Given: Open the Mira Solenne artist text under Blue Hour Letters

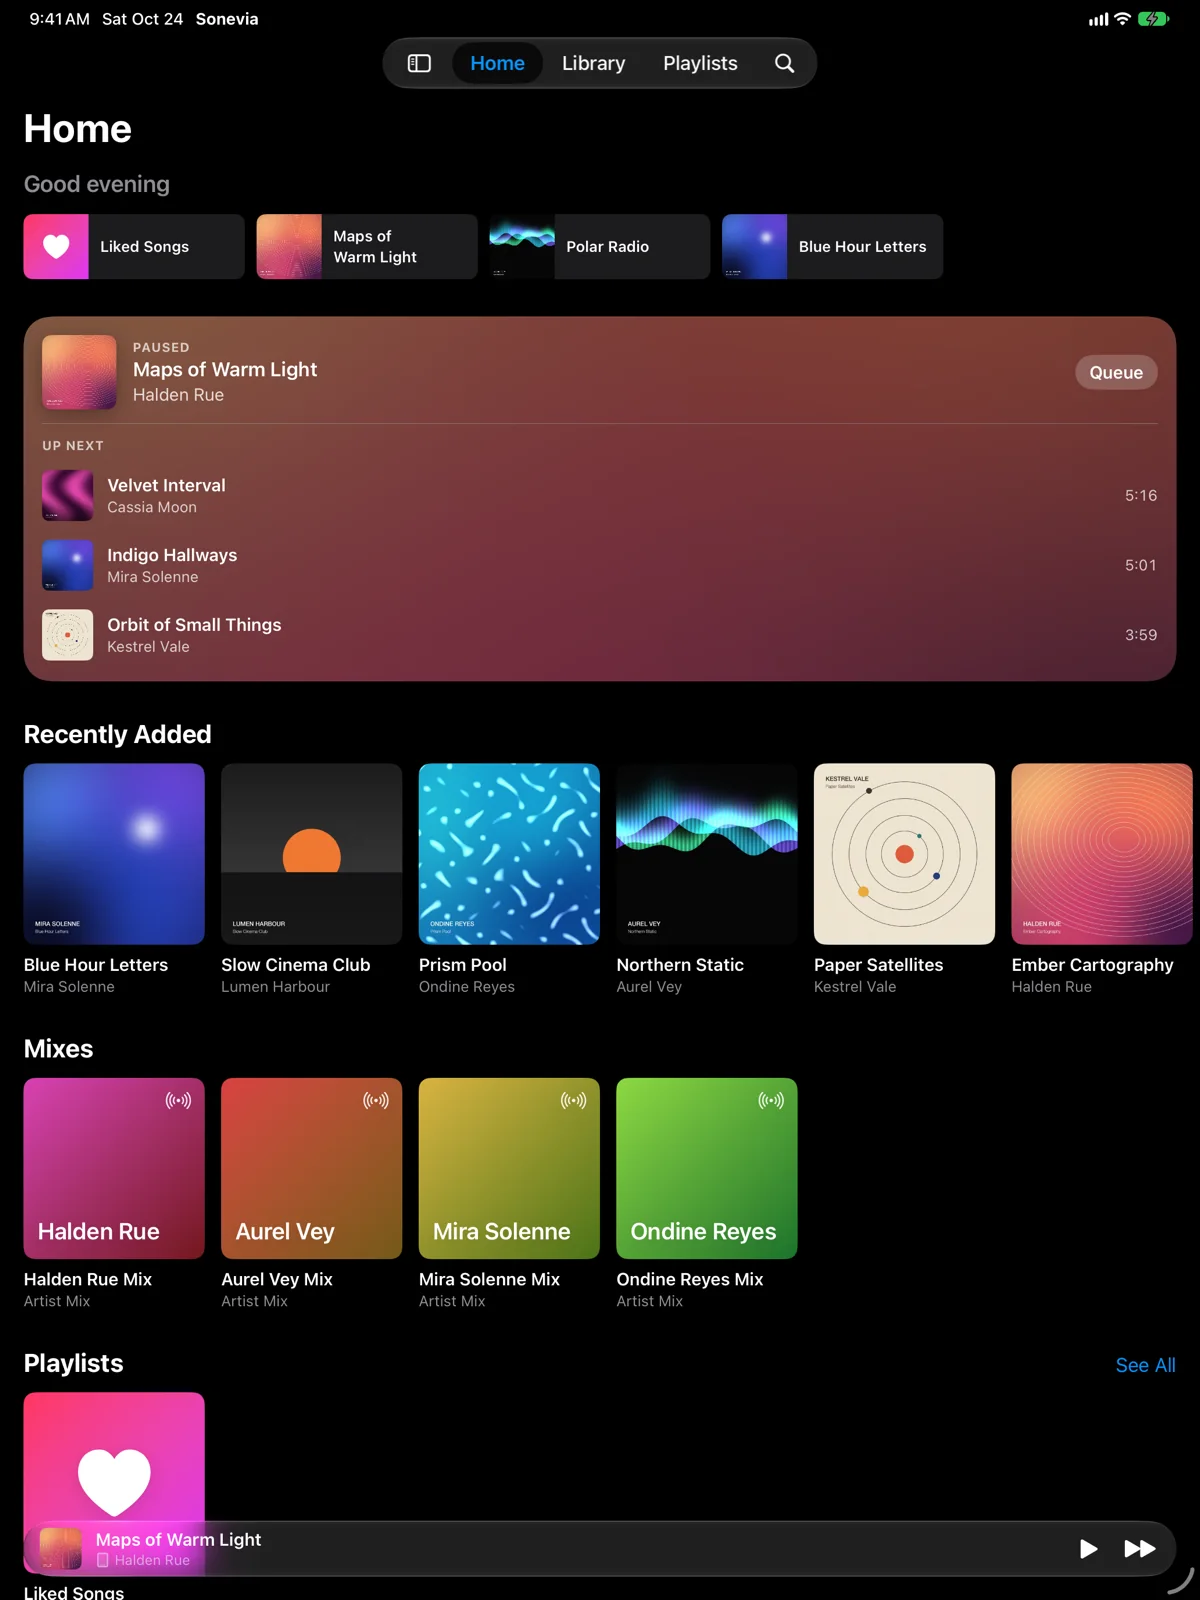Looking at the screenshot, I should click(x=69, y=987).
